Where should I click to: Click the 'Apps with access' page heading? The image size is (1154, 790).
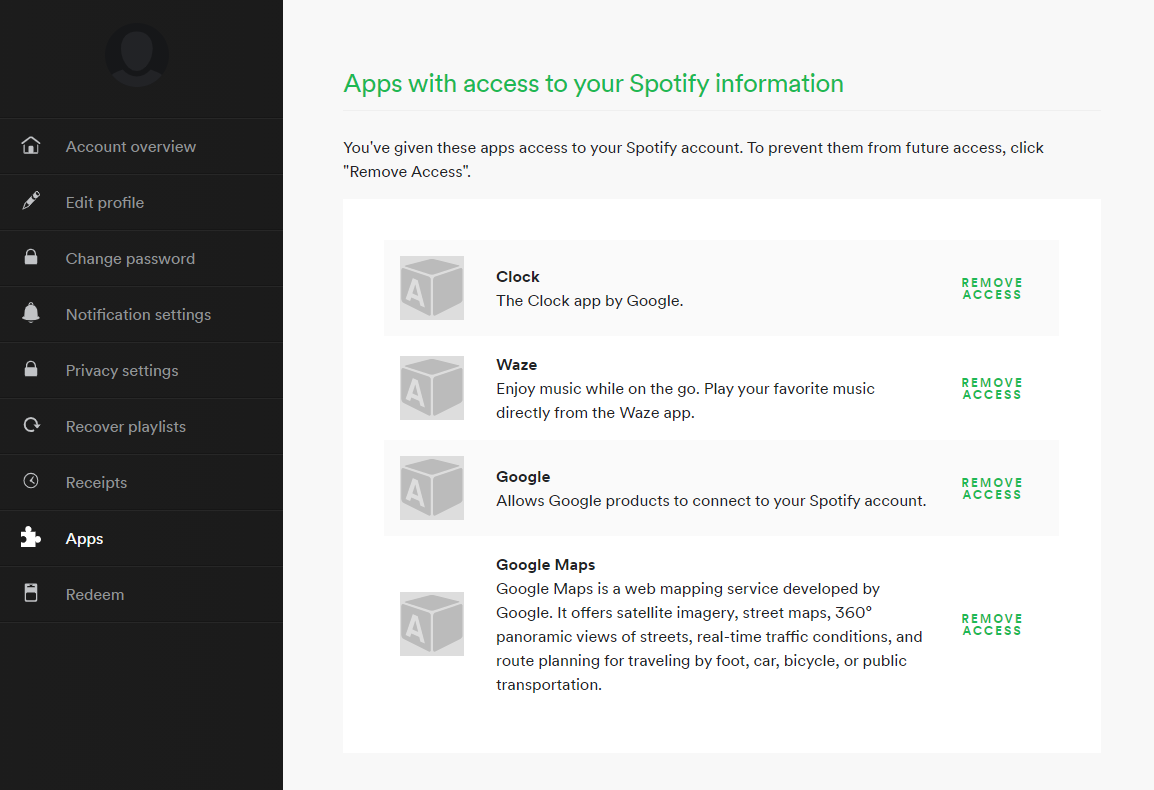tap(593, 83)
